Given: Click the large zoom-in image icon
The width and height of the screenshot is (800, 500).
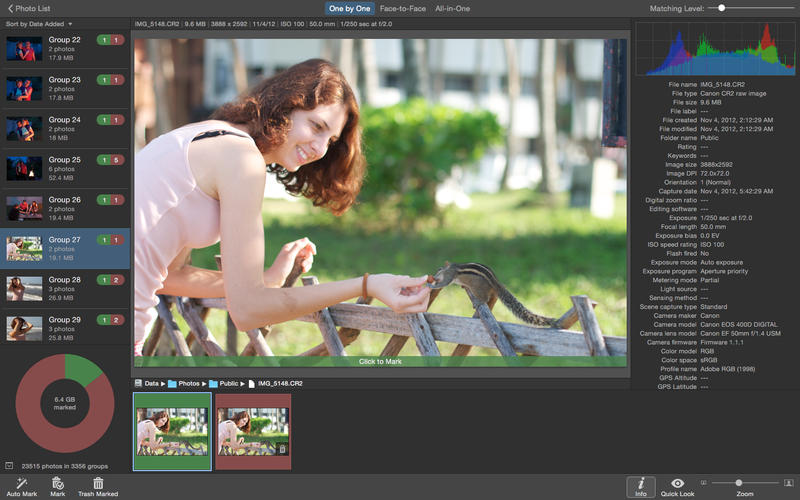Looking at the screenshot, I should pyautogui.click(x=788, y=483).
